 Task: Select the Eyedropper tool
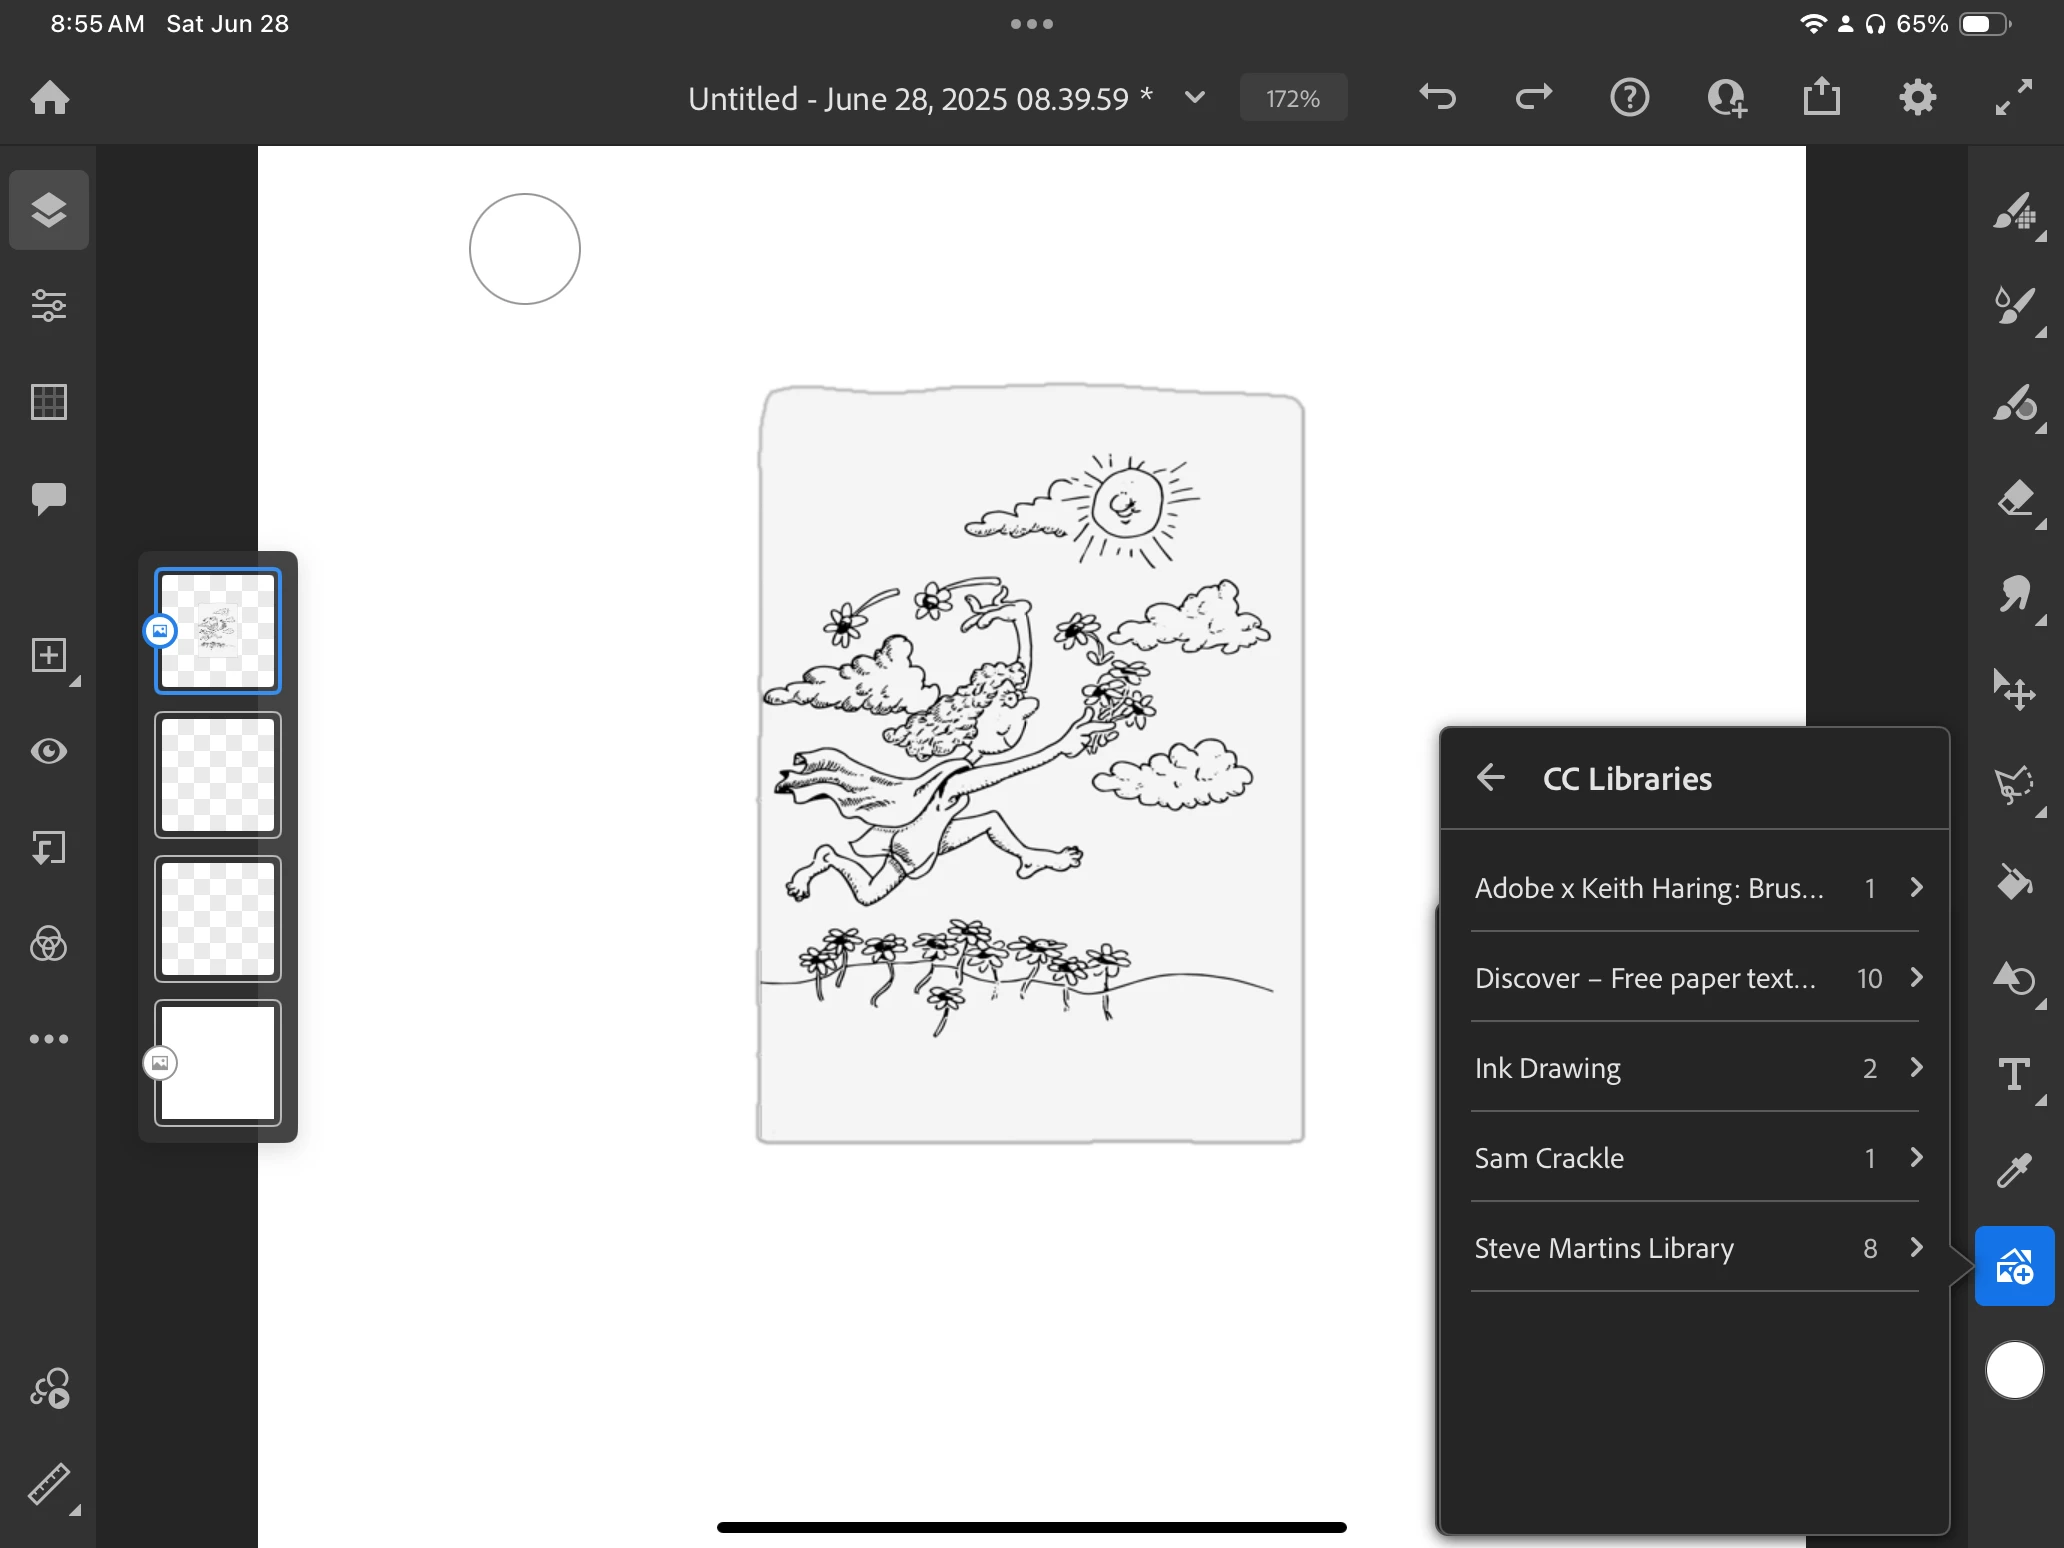2014,1169
